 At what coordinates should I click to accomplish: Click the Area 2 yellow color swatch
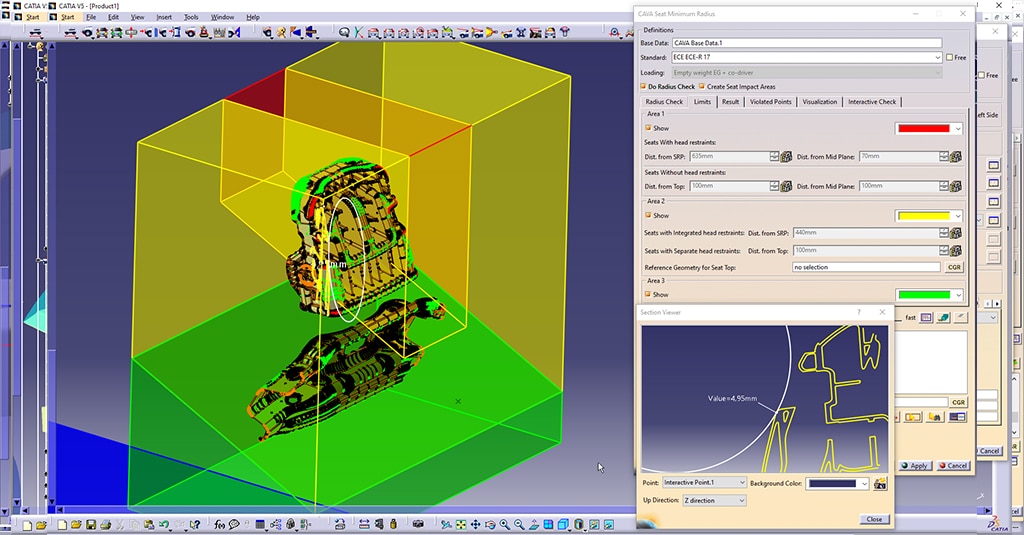pyautogui.click(x=923, y=216)
